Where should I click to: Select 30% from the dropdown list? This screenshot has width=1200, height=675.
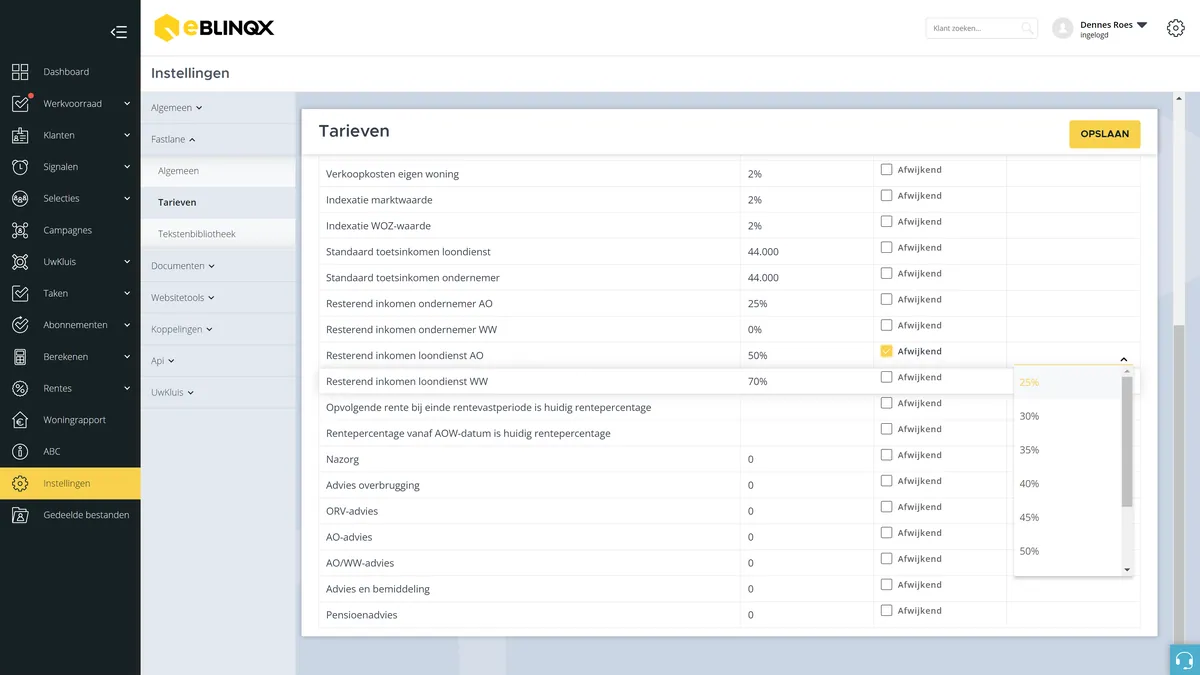click(x=1067, y=416)
